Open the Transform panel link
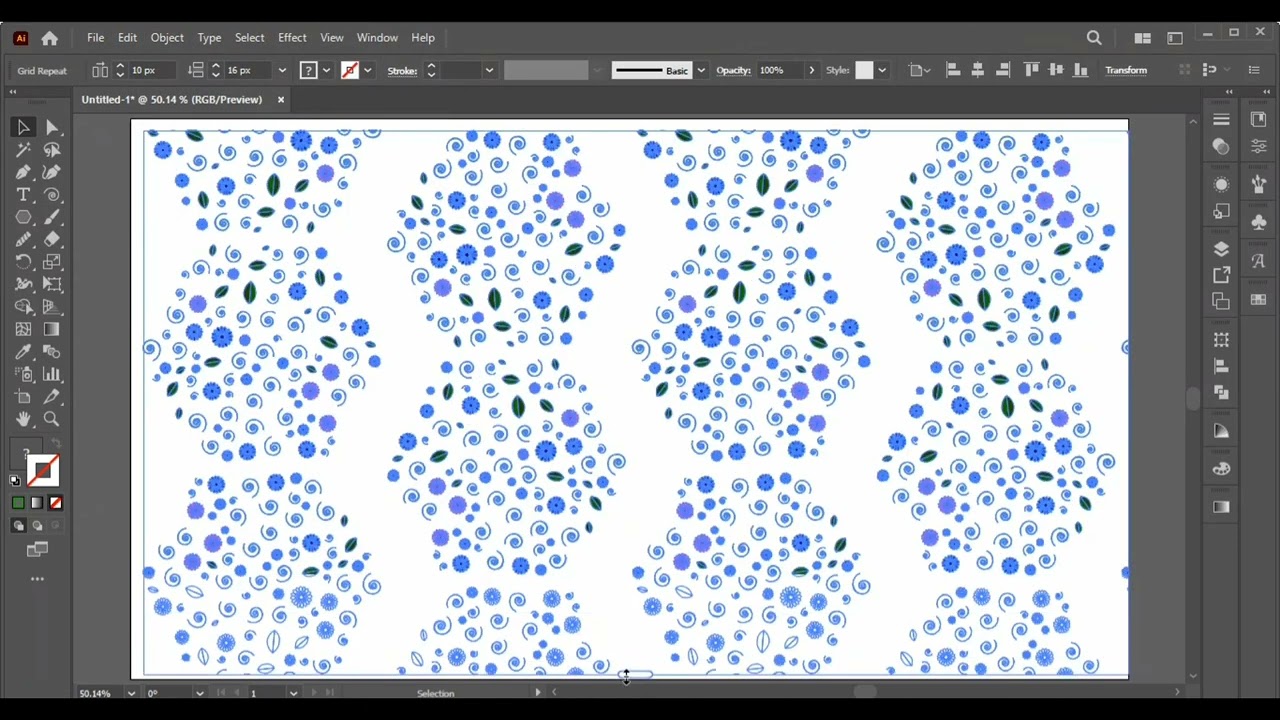Screen dimensions: 1280x720 tap(1126, 70)
